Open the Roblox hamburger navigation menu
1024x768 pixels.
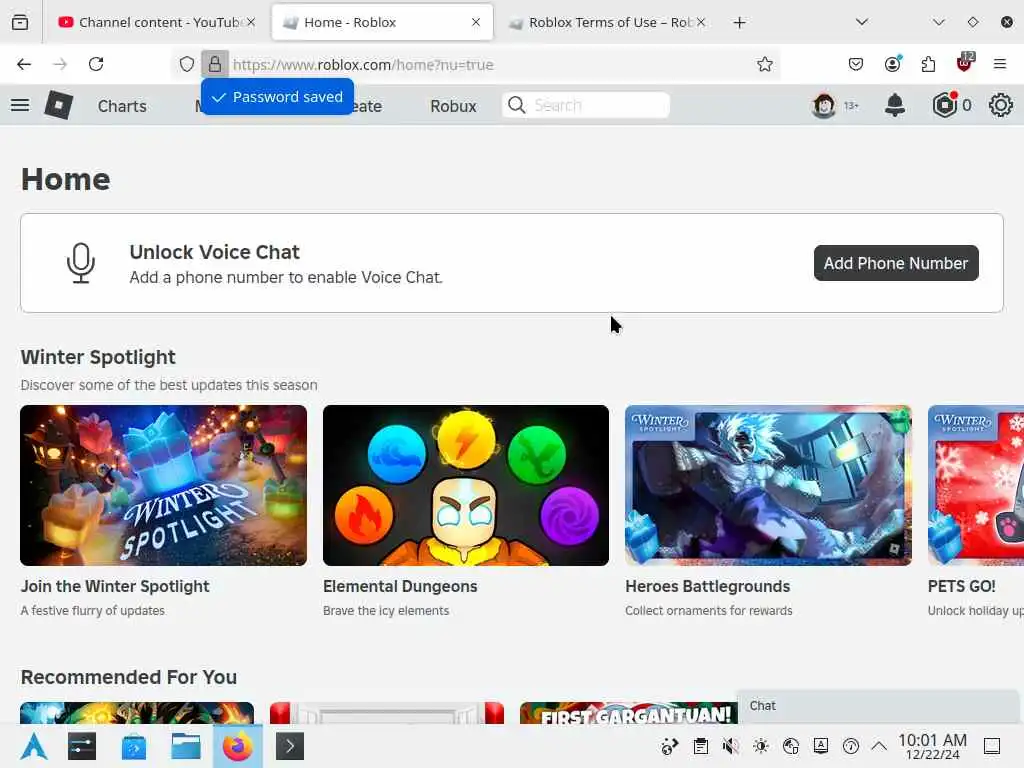tap(20, 105)
